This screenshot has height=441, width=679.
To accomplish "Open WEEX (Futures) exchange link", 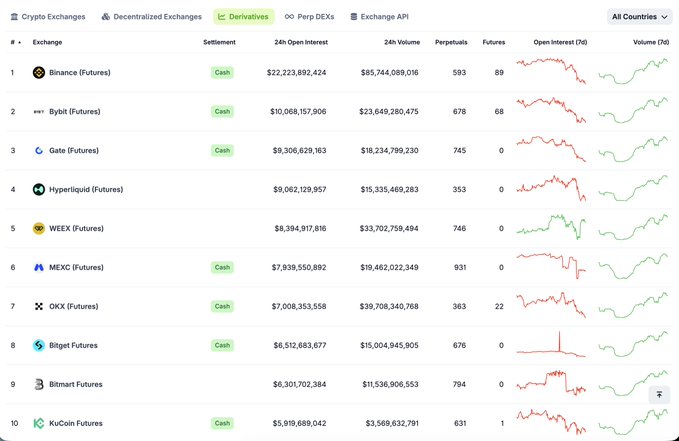I will [x=76, y=228].
